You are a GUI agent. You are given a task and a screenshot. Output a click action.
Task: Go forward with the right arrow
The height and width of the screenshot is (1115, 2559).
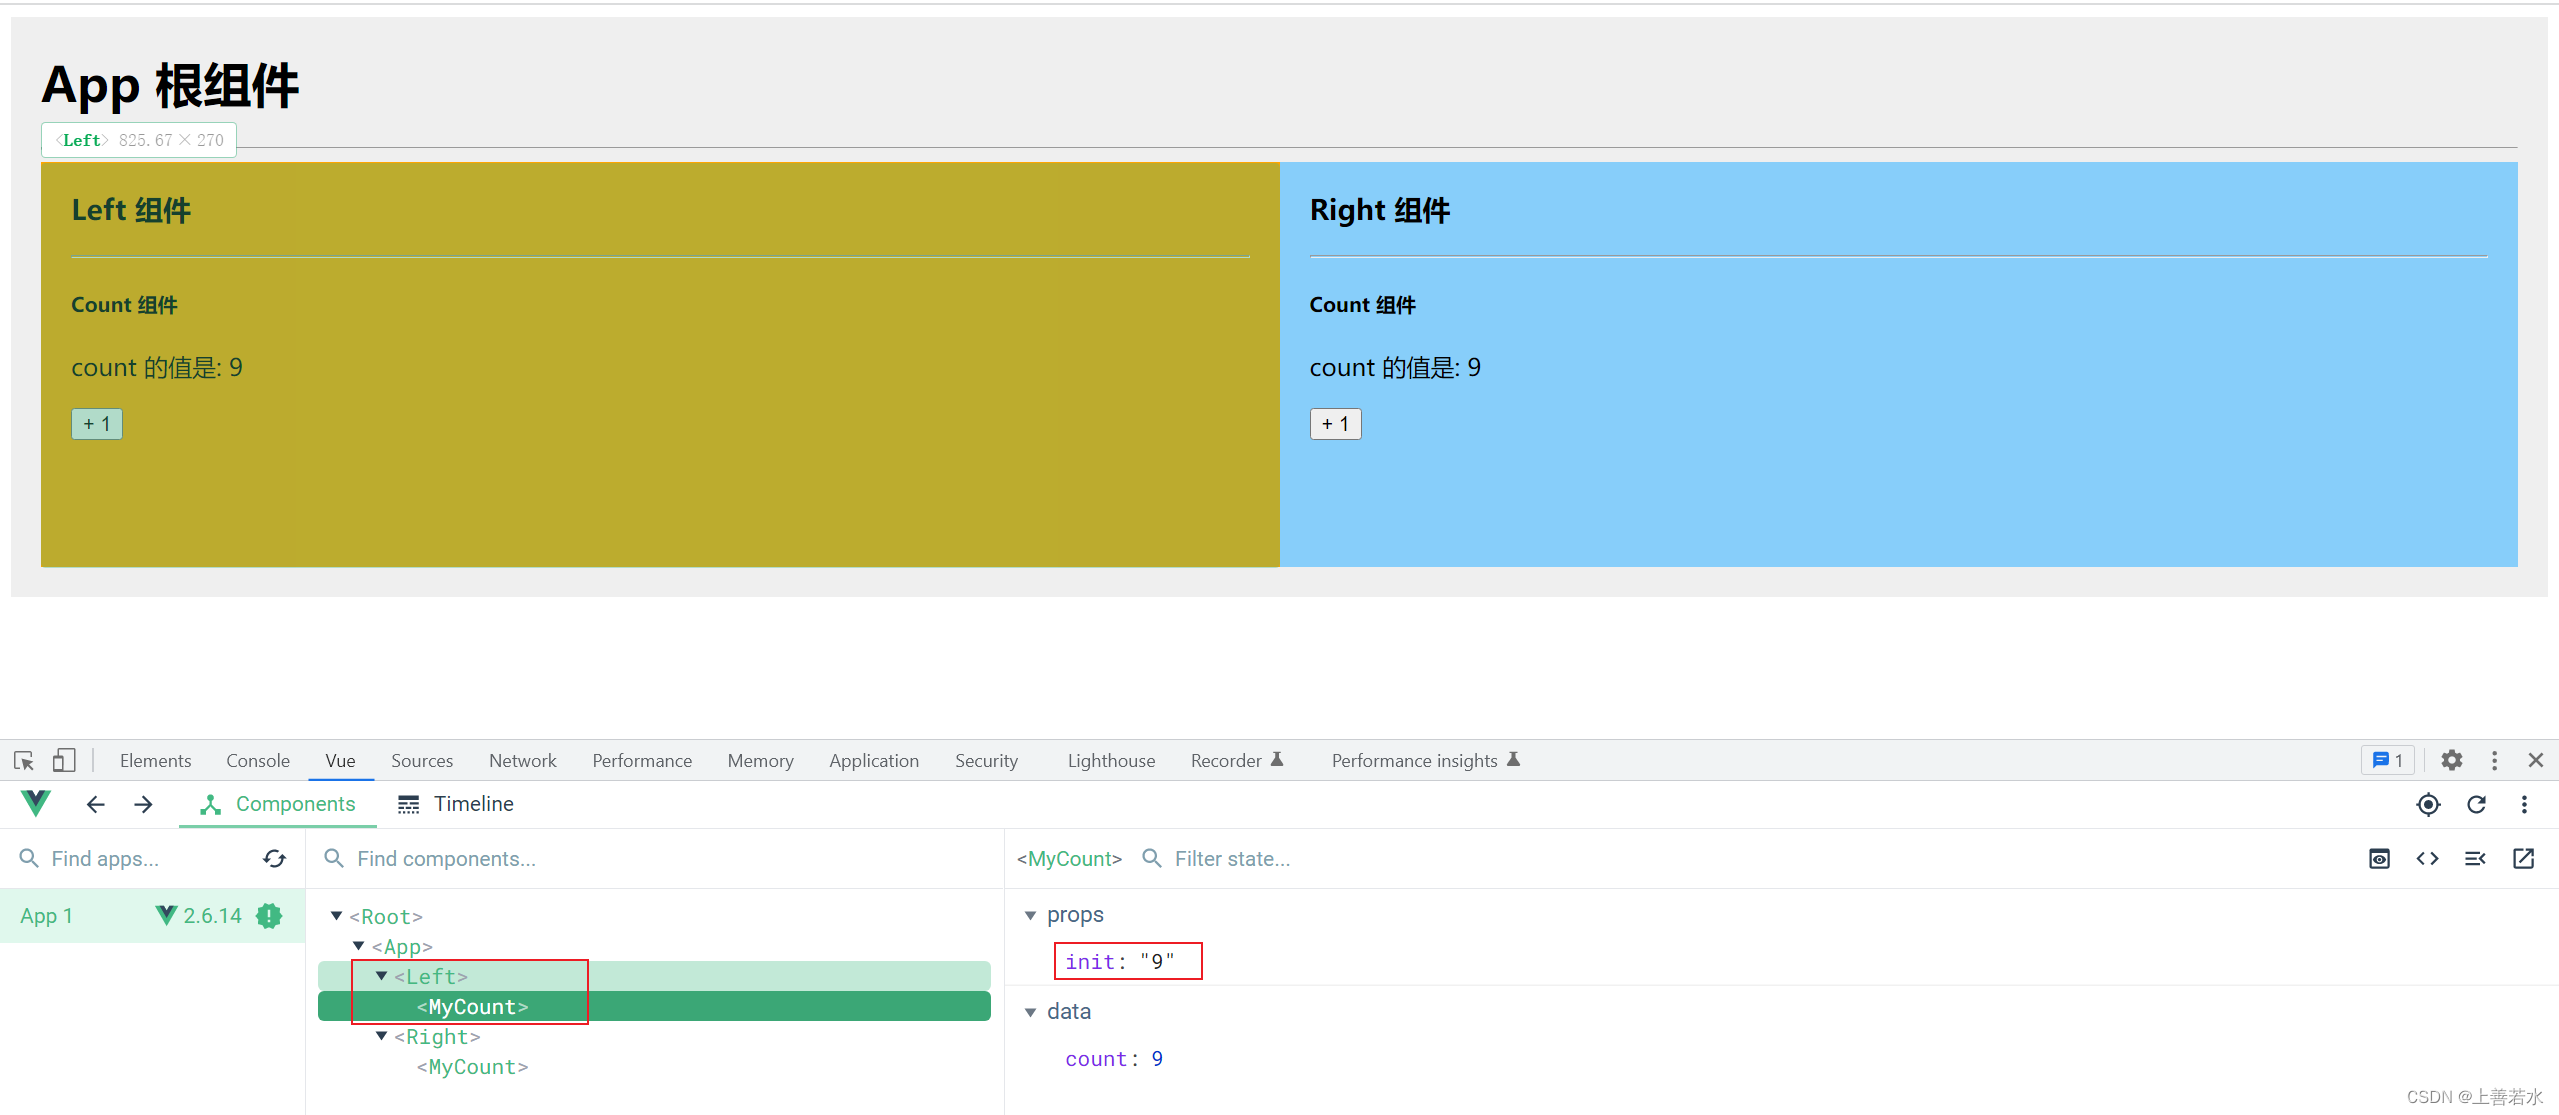point(143,804)
